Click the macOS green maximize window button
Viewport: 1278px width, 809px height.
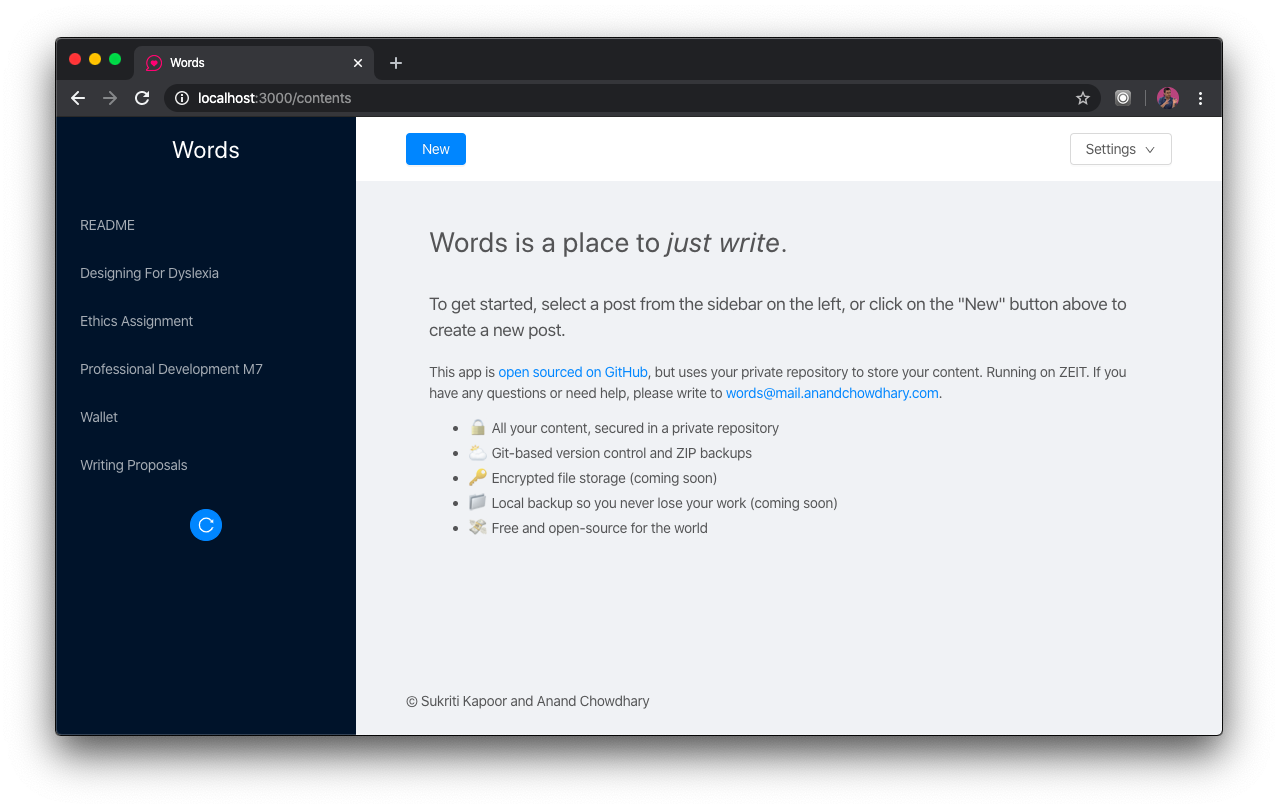pyautogui.click(x=115, y=60)
